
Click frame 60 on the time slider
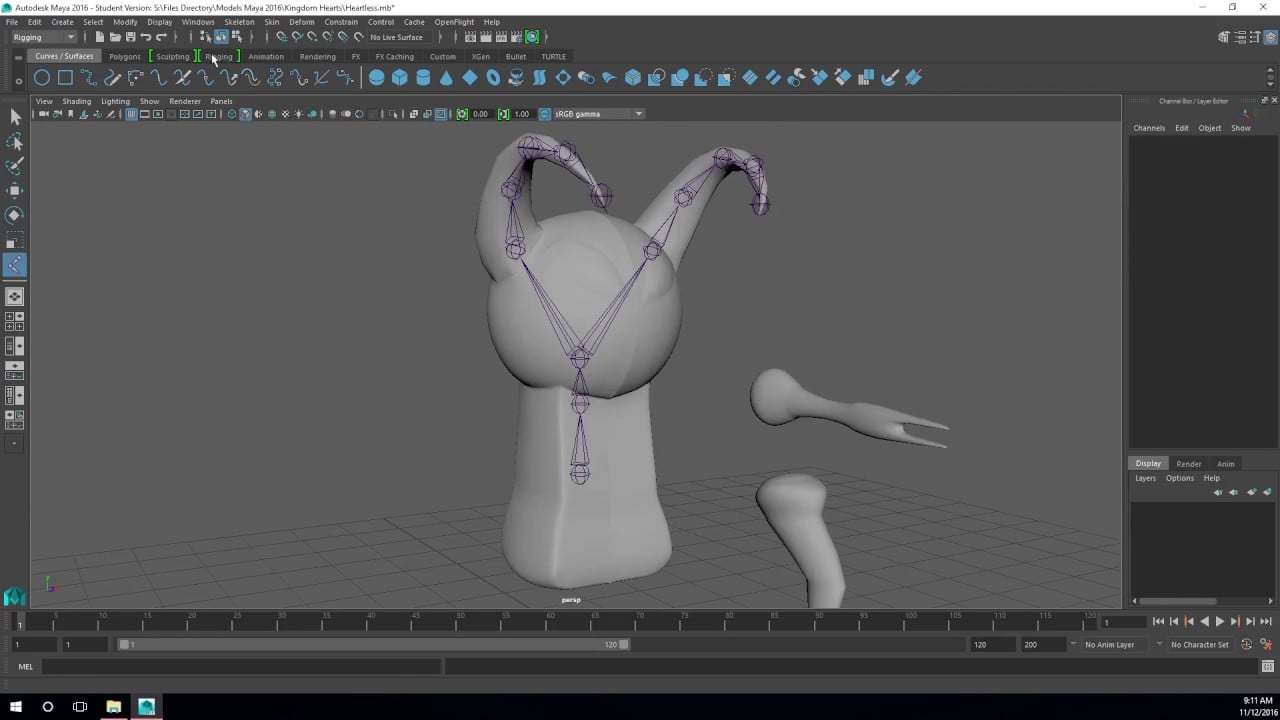tap(551, 620)
